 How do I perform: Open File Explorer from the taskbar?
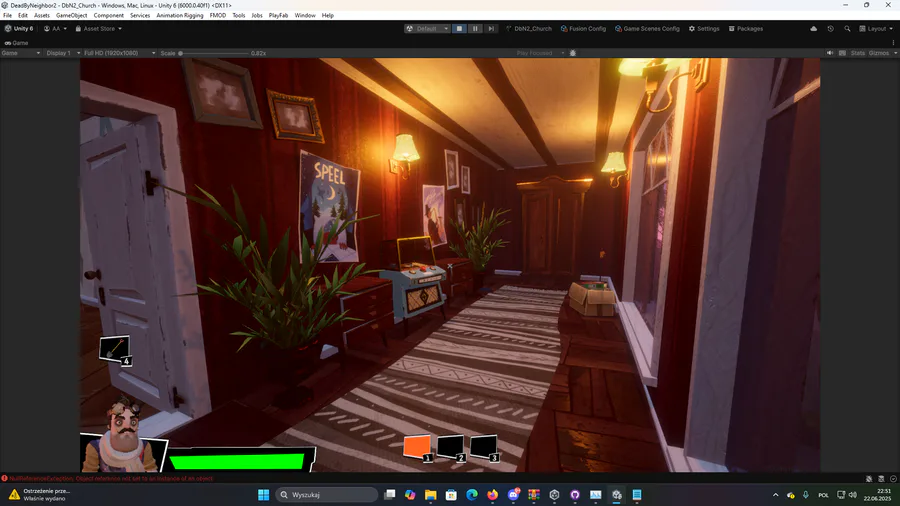(430, 495)
